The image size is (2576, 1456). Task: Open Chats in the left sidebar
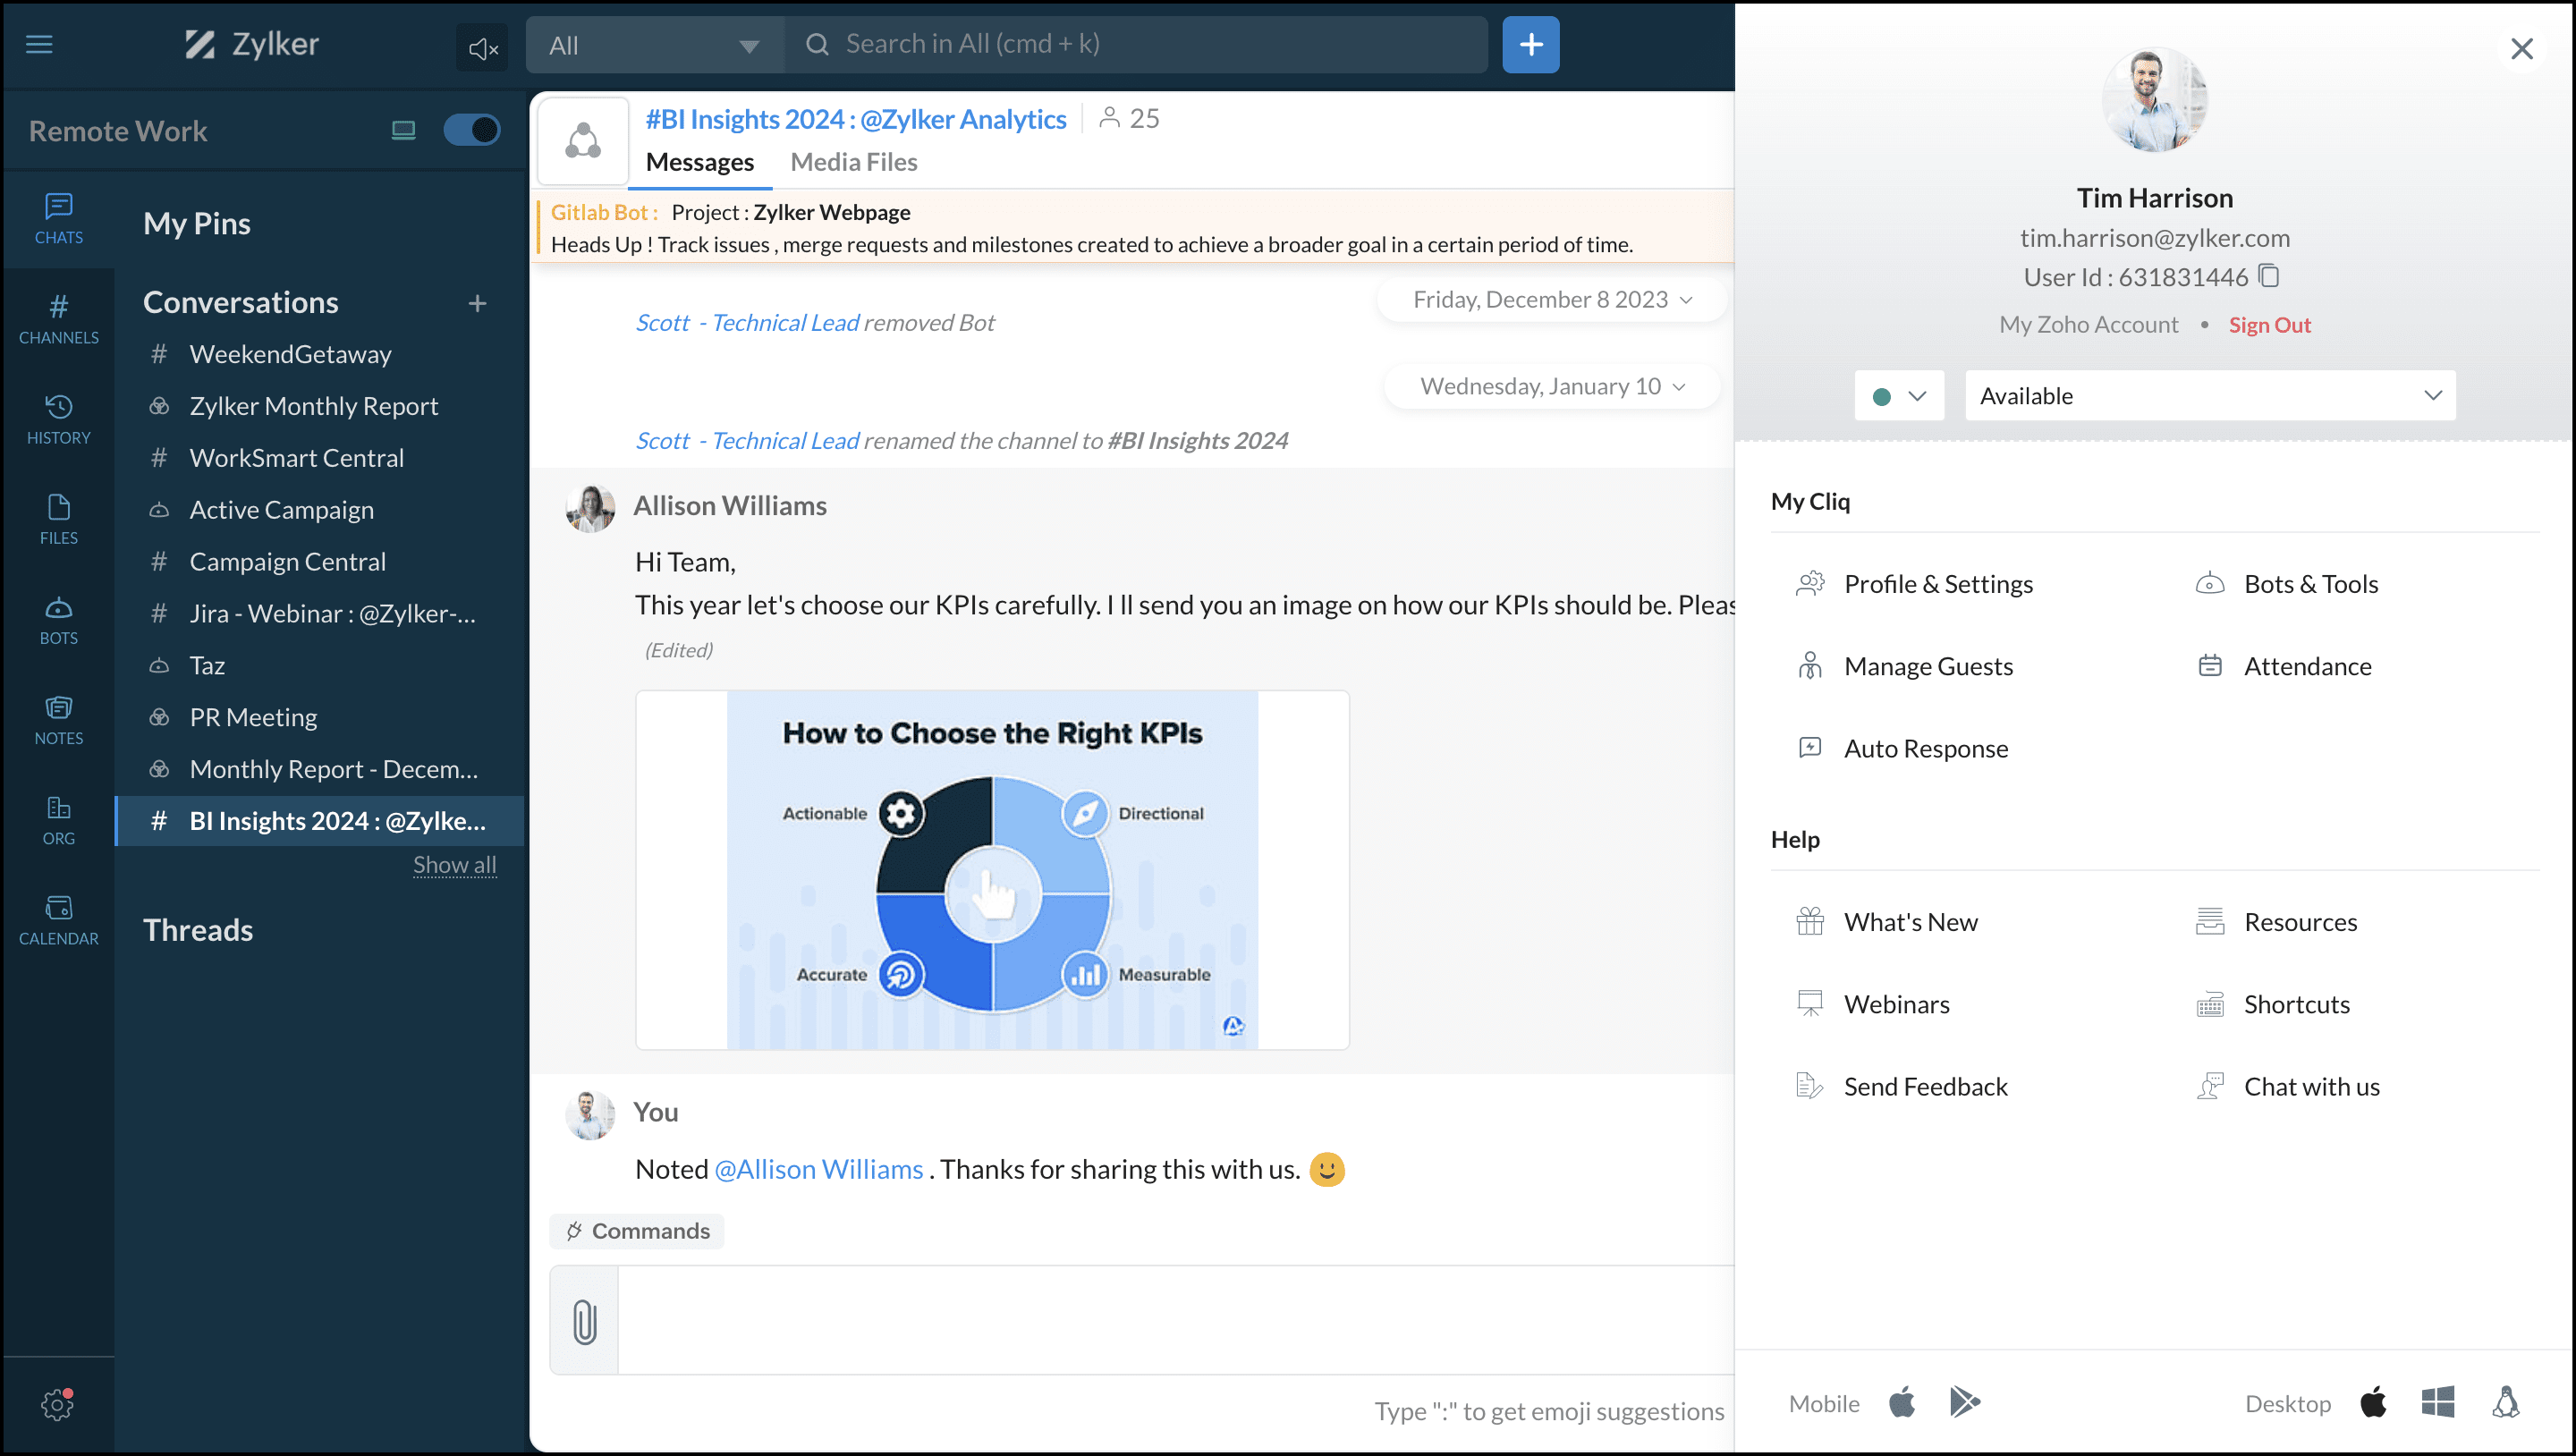[58, 219]
